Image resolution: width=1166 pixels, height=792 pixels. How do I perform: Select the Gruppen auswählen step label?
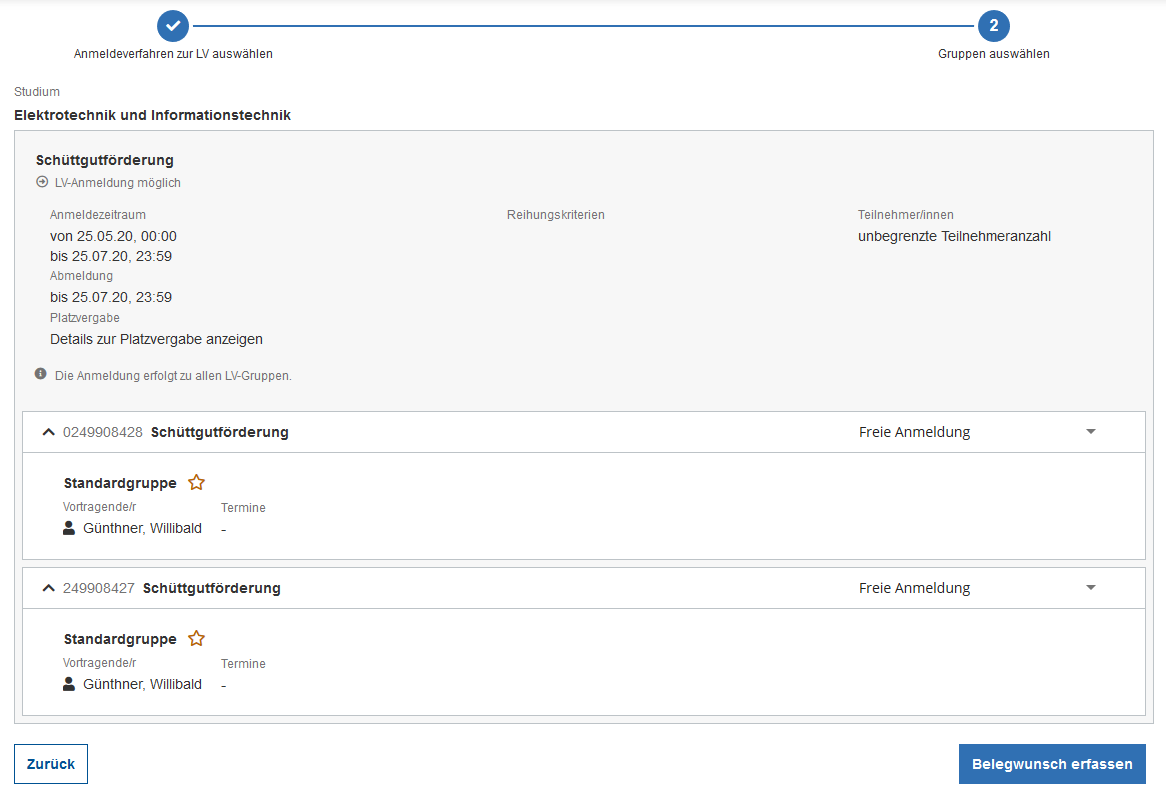point(993,54)
